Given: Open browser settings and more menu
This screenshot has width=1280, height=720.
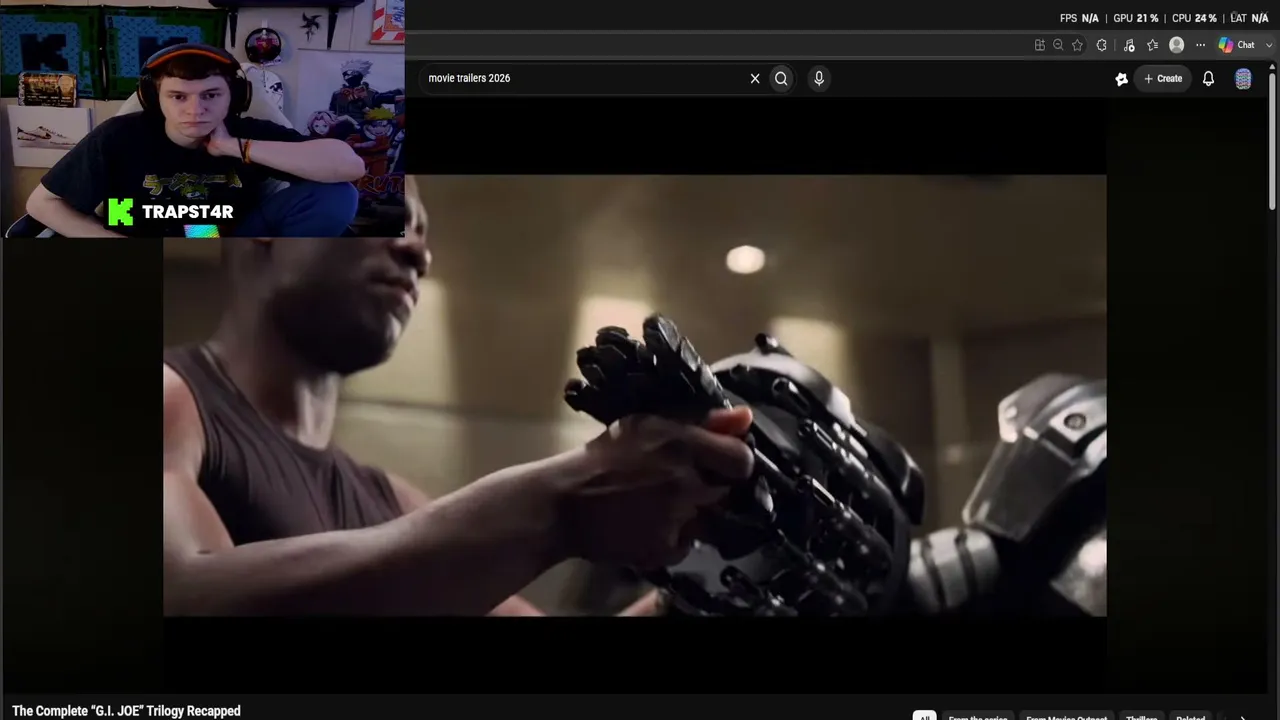Looking at the screenshot, I should click(1201, 45).
